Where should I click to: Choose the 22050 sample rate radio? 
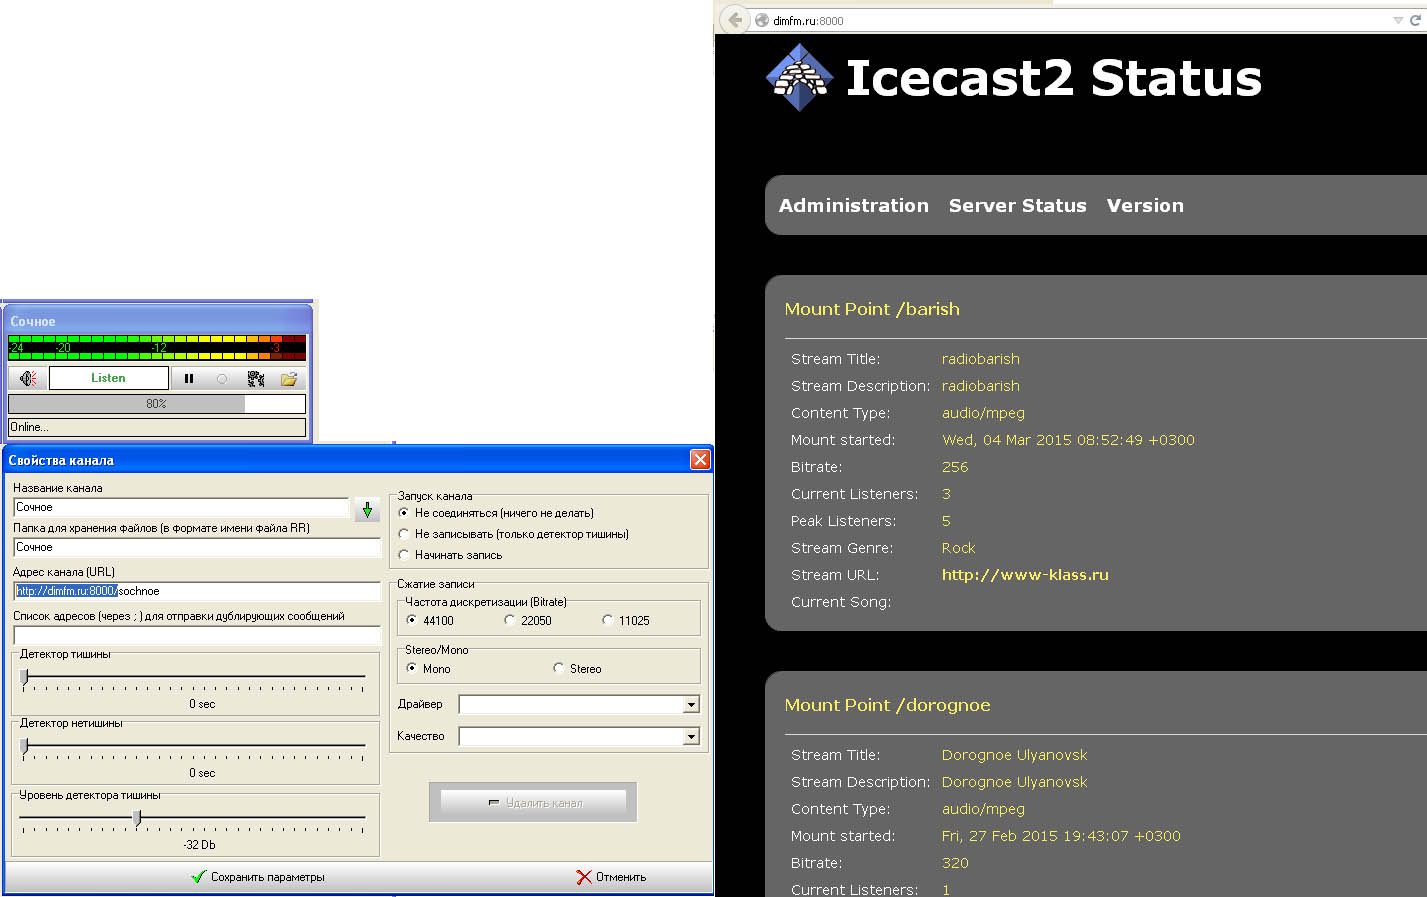click(510, 620)
